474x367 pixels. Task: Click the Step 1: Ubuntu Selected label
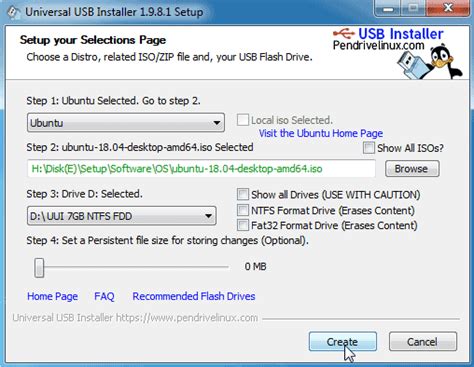[113, 101]
